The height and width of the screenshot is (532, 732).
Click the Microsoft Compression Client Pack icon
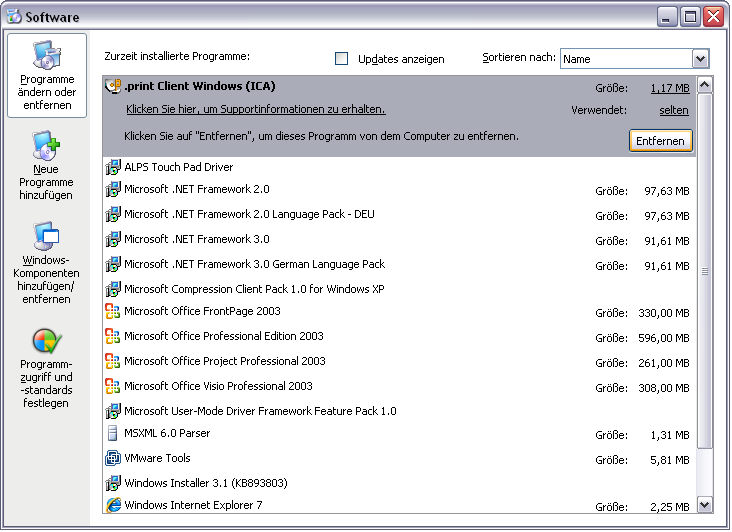click(x=113, y=289)
